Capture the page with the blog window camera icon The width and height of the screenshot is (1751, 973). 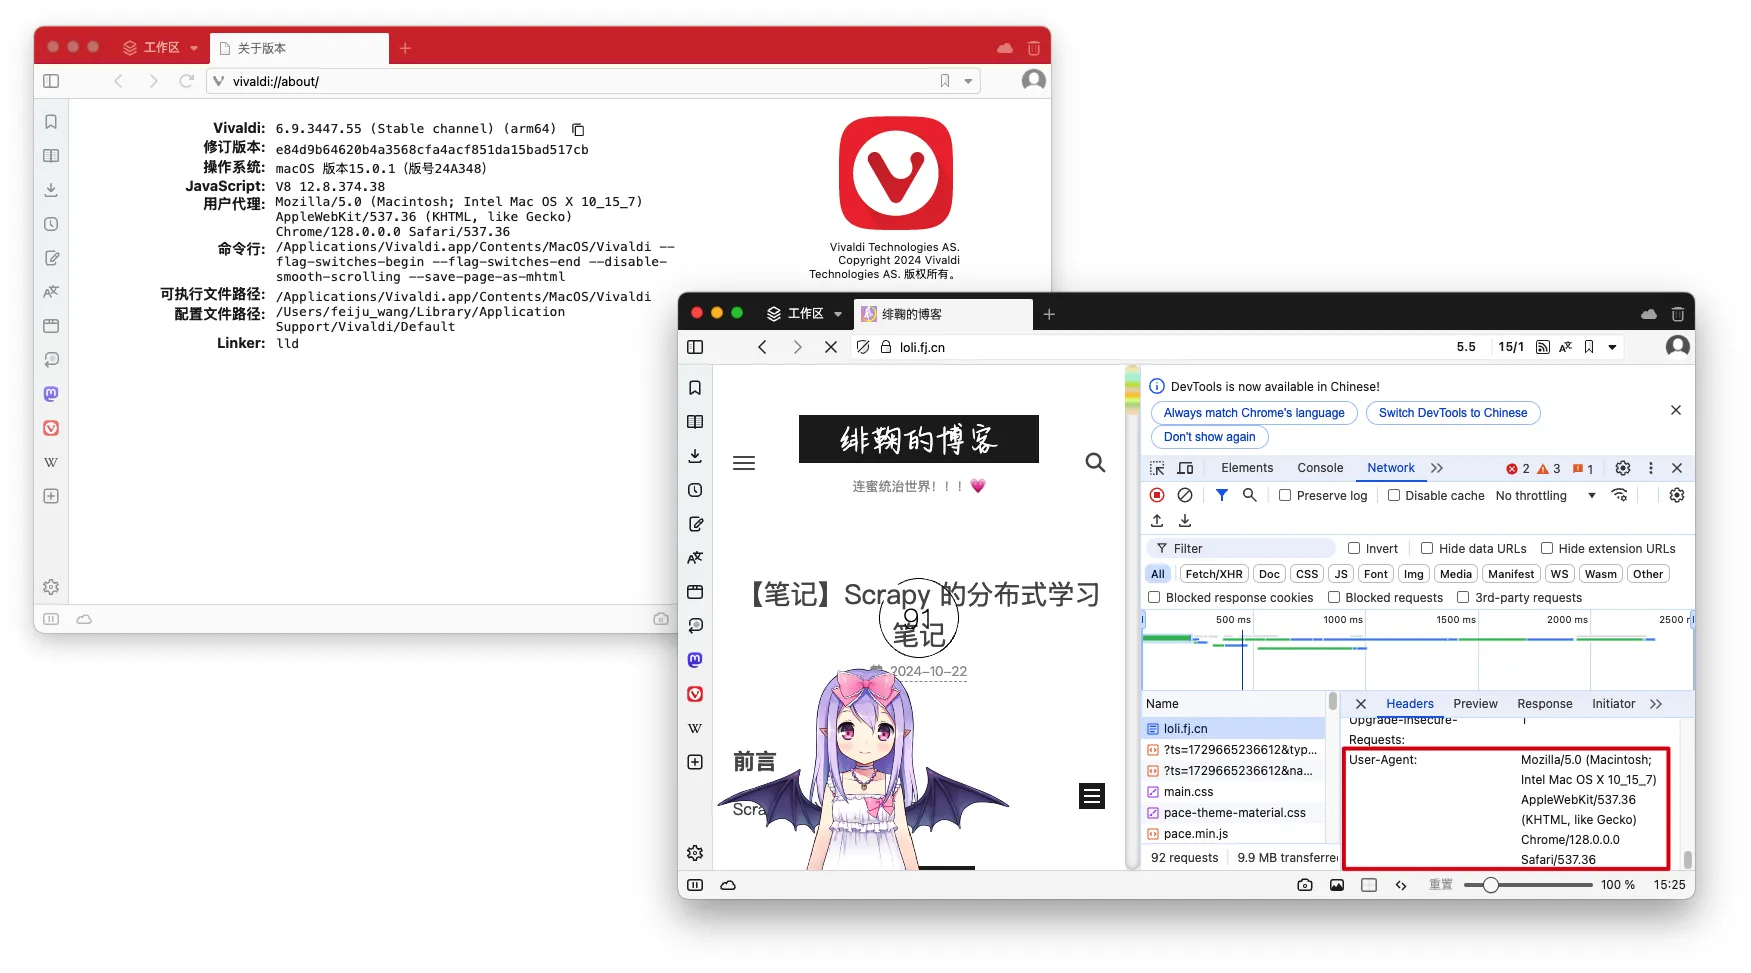coord(1305,885)
